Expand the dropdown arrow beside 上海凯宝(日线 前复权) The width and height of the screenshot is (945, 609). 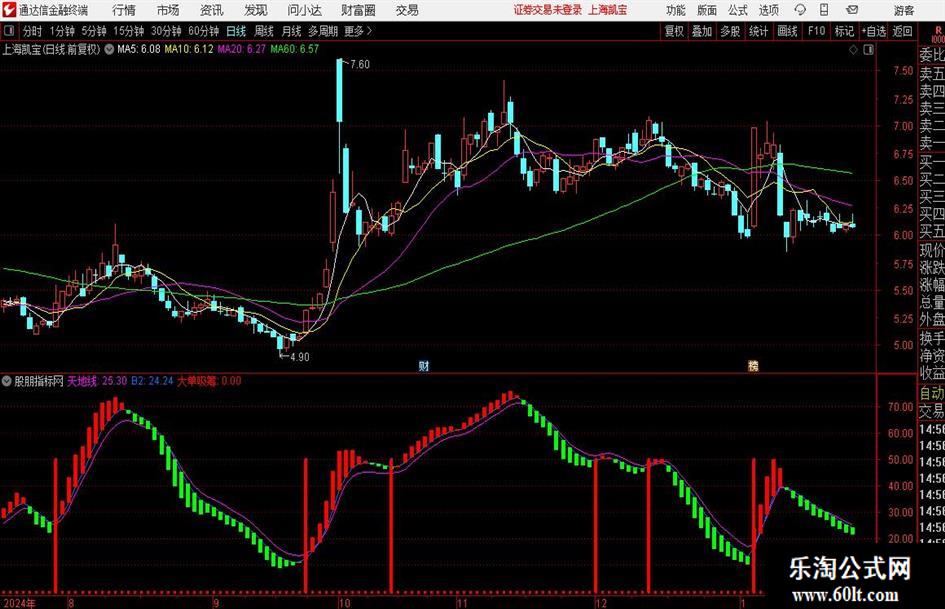[109, 49]
